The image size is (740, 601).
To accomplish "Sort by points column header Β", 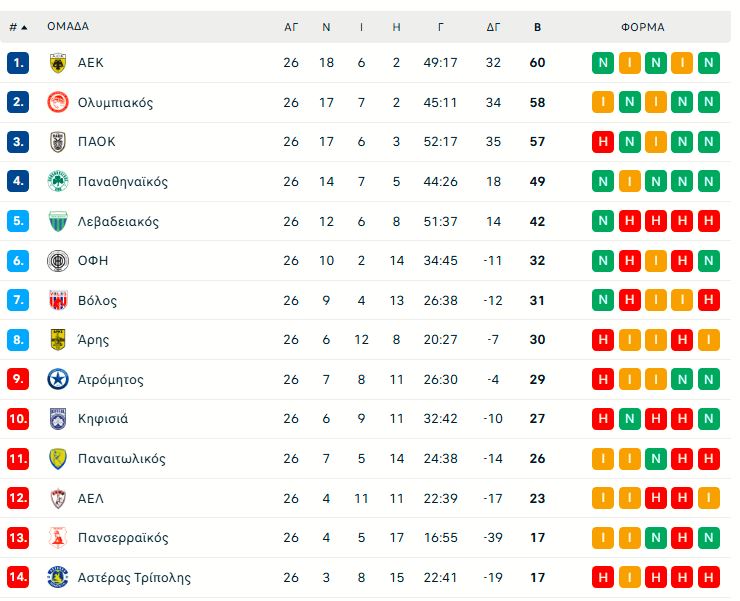I will [x=537, y=27].
